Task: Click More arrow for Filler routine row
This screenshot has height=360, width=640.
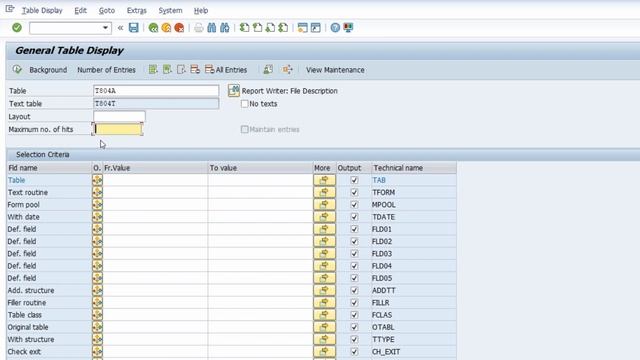Action: pyautogui.click(x=324, y=302)
